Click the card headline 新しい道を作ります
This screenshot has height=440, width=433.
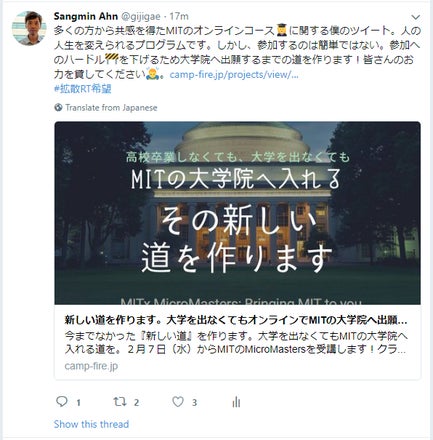click(x=236, y=320)
